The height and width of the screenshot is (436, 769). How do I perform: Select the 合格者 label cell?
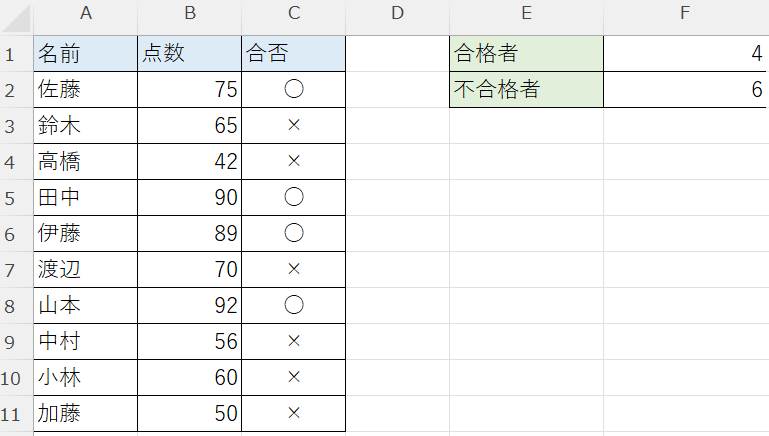pos(526,53)
